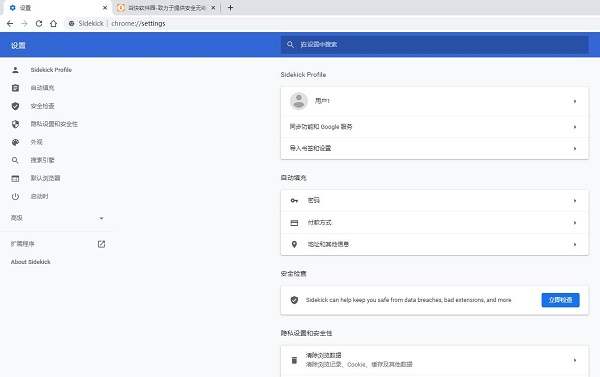Screen dimensions: 600x377
Task: Open 扩展程序 external link icon
Action: point(101,244)
